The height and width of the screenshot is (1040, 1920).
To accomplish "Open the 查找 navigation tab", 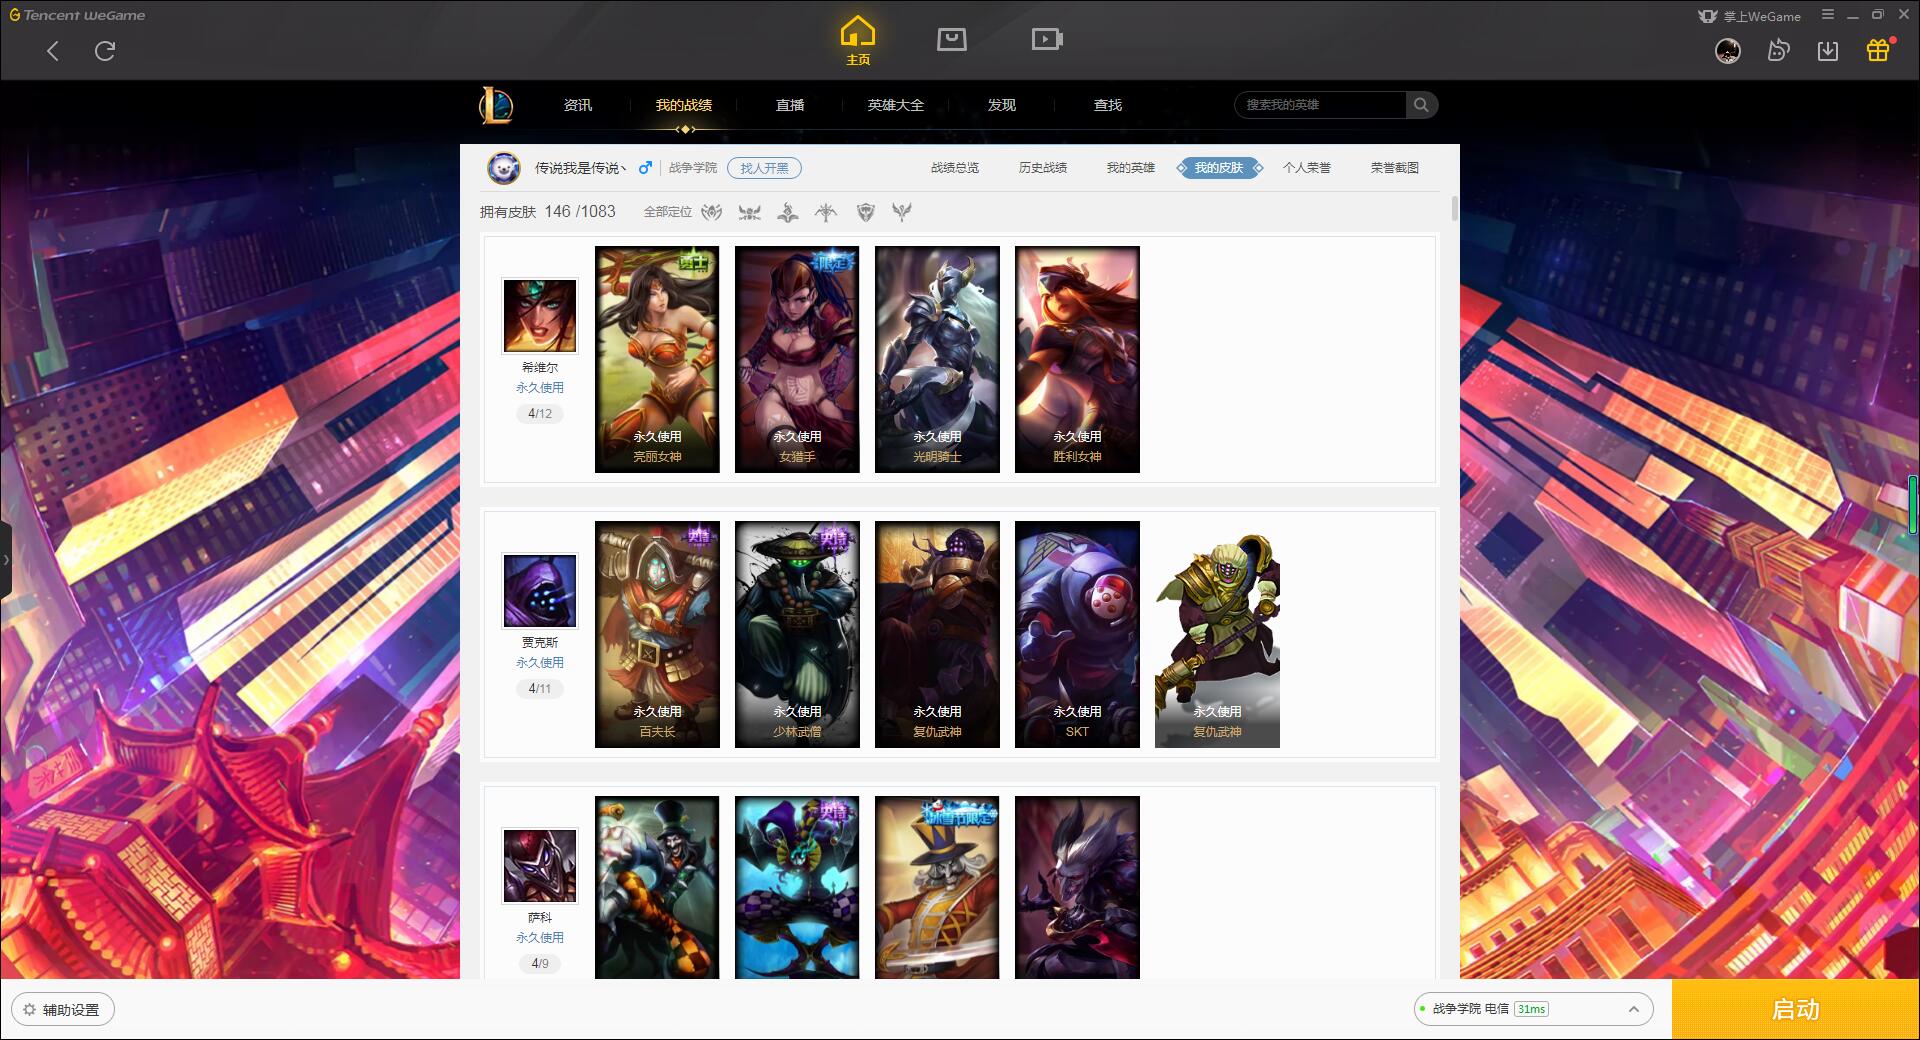I will click(1108, 105).
